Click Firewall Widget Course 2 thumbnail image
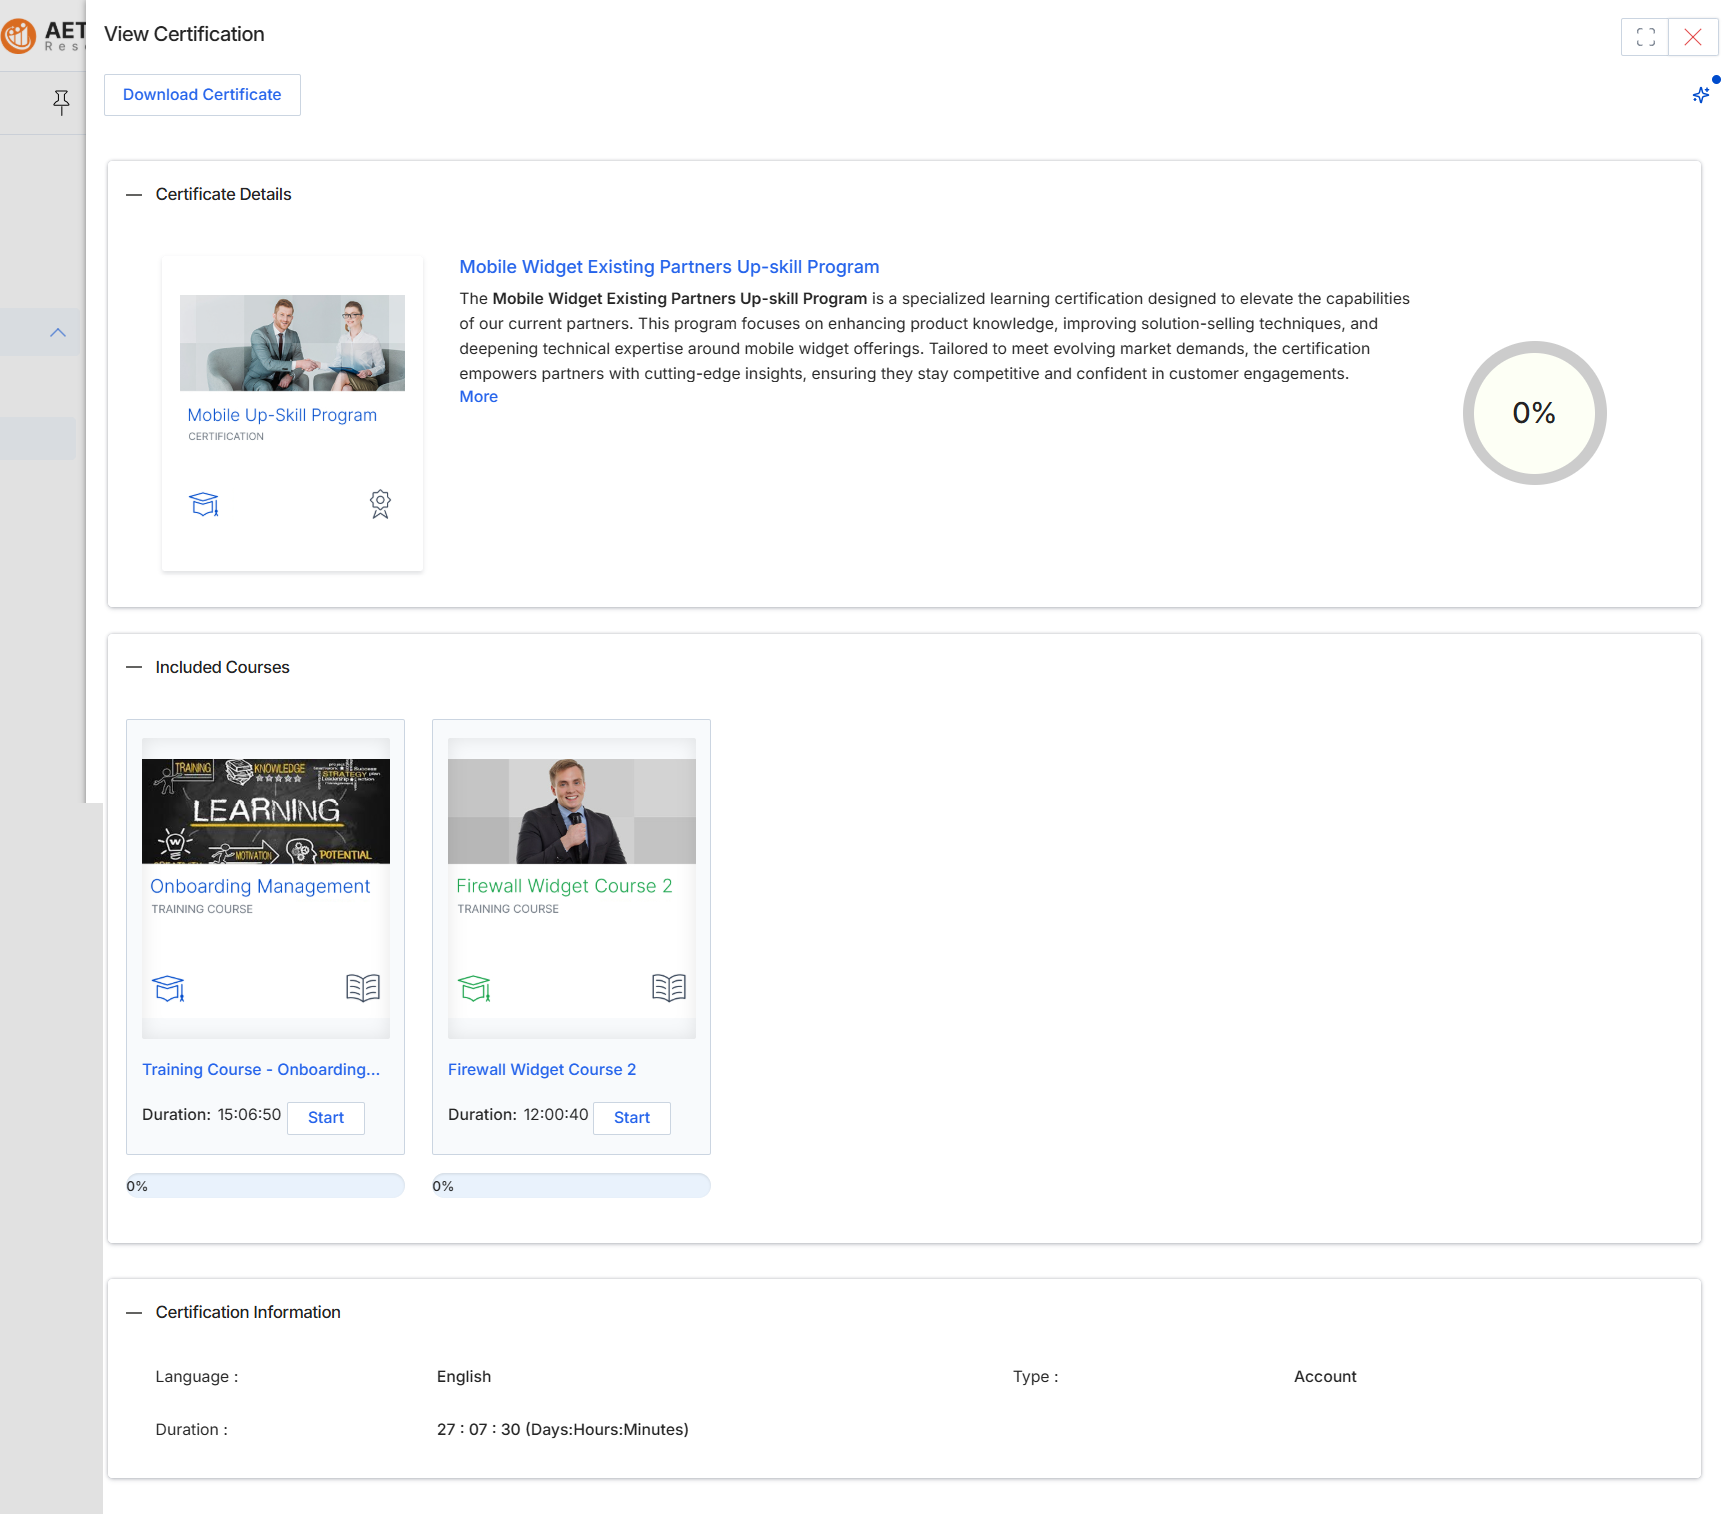The width and height of the screenshot is (1732, 1514). click(x=572, y=811)
